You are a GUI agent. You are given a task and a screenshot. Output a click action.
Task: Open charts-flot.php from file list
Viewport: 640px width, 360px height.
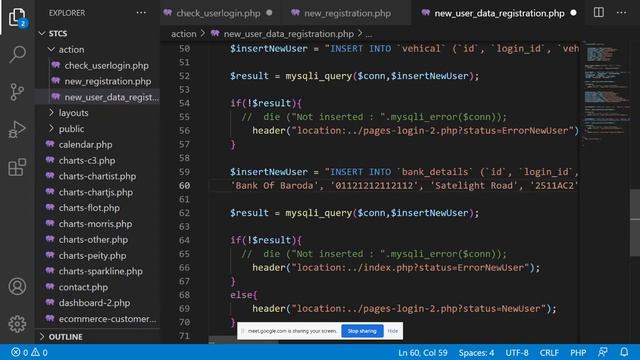pos(89,208)
